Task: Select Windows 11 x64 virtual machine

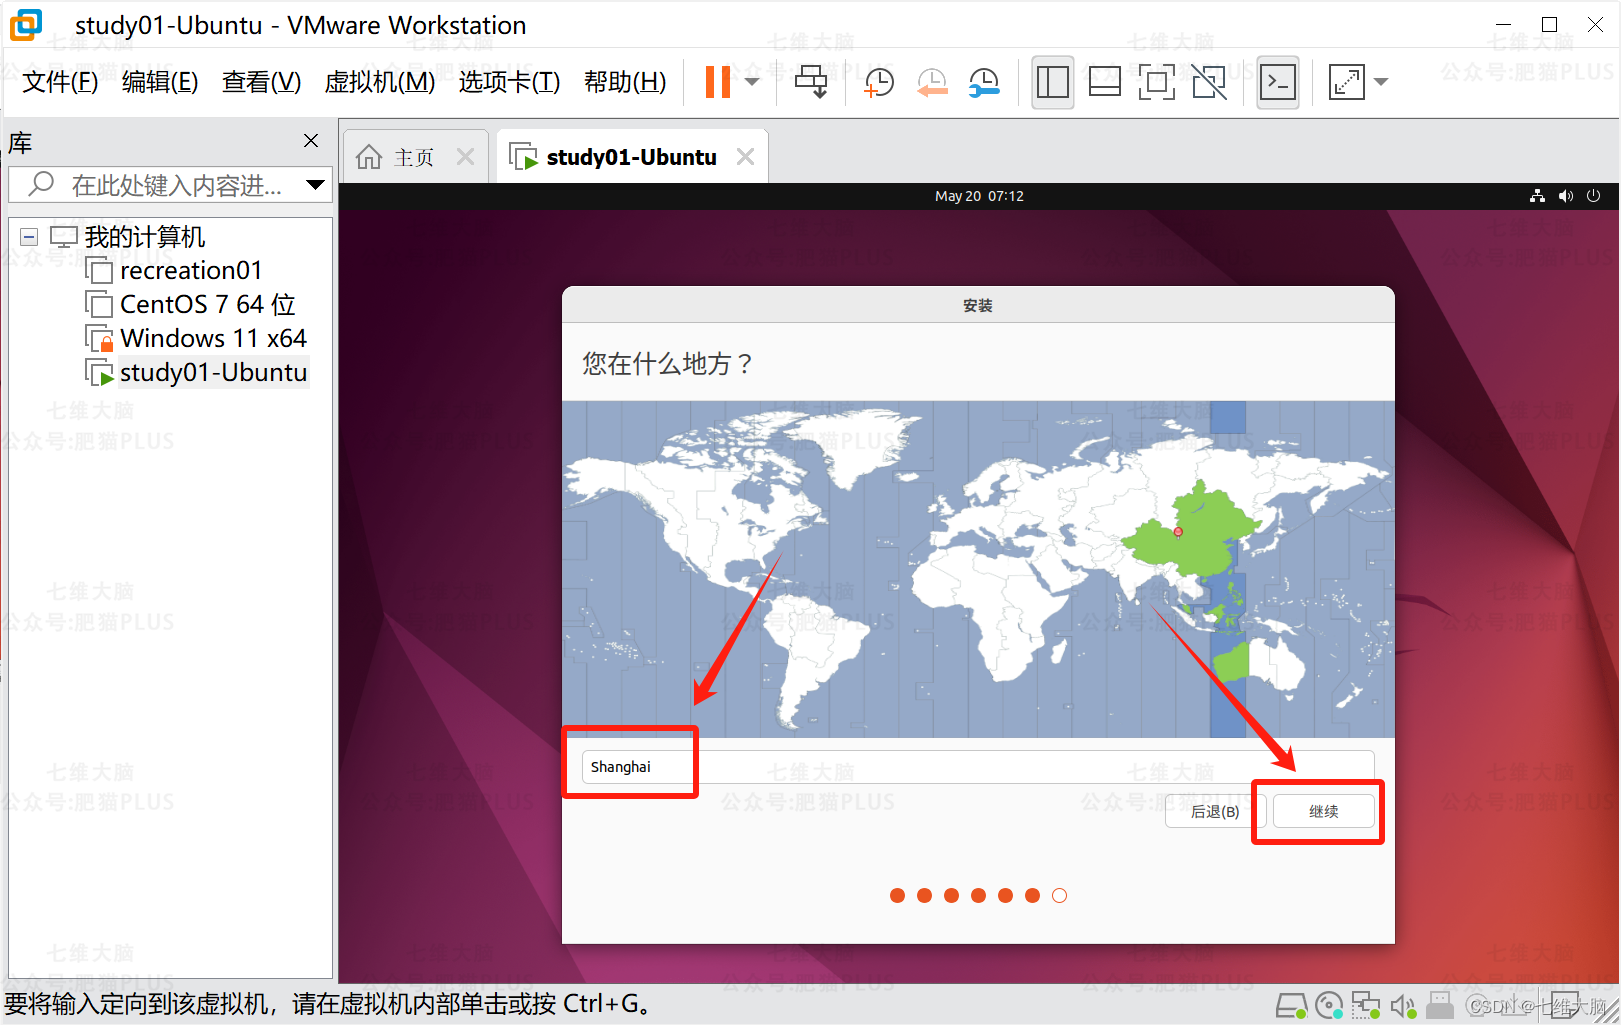Action: point(213,338)
